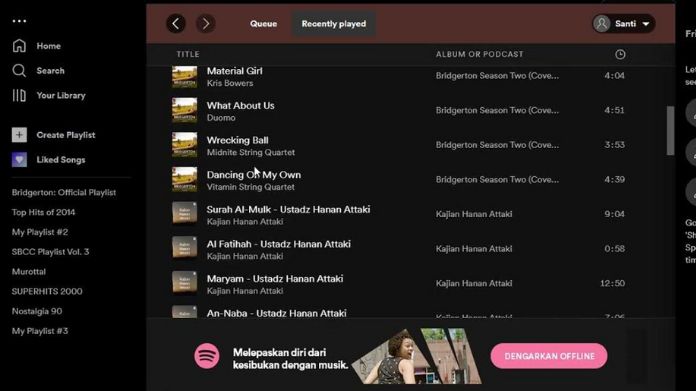The height and width of the screenshot is (391, 696).
Task: Click the Your Library icon
Action: [19, 95]
